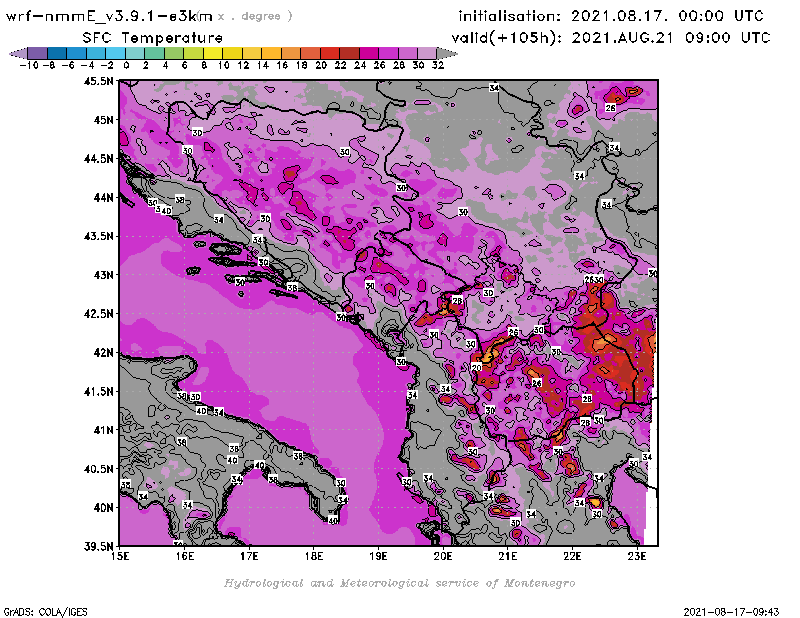Click the colorbar swatch between 26 and 28
The image size is (800, 618).
pos(388,53)
